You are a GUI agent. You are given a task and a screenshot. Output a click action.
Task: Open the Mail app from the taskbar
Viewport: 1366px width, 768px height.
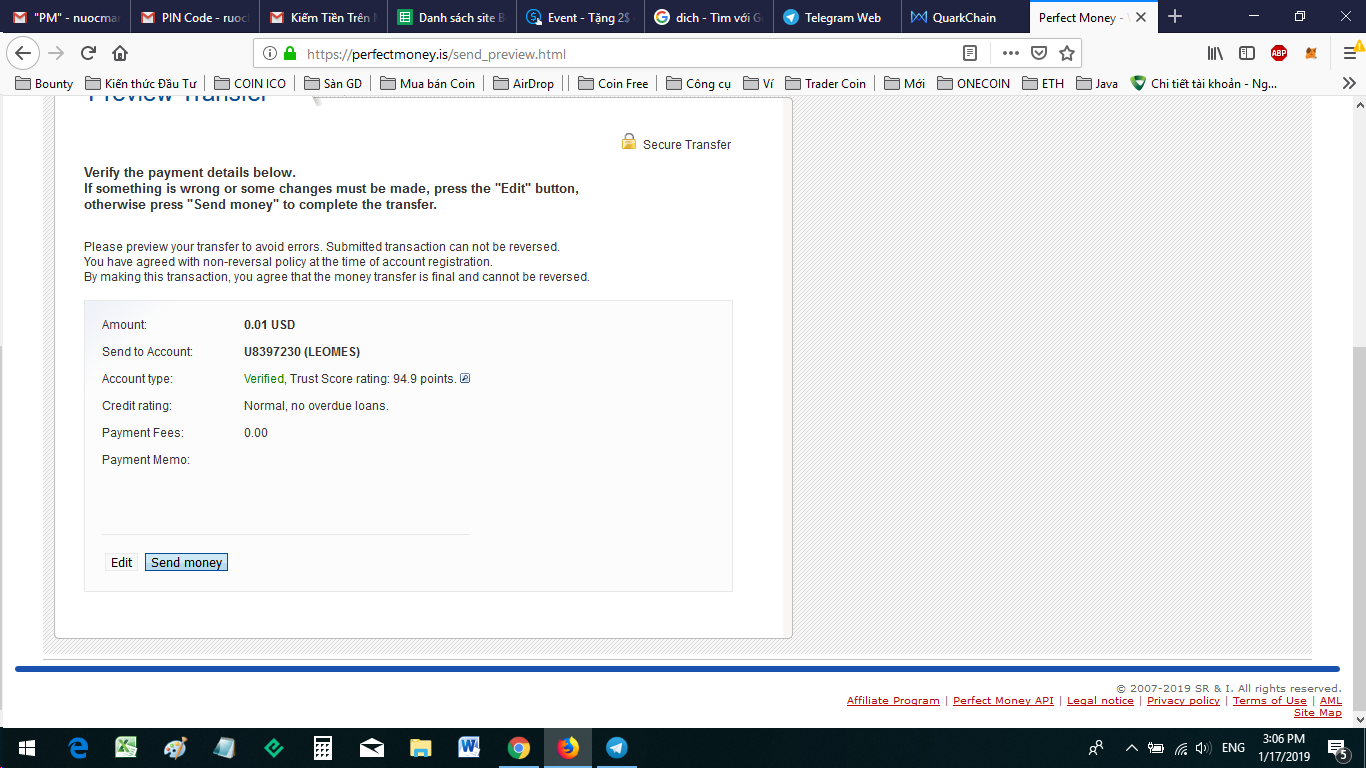372,748
